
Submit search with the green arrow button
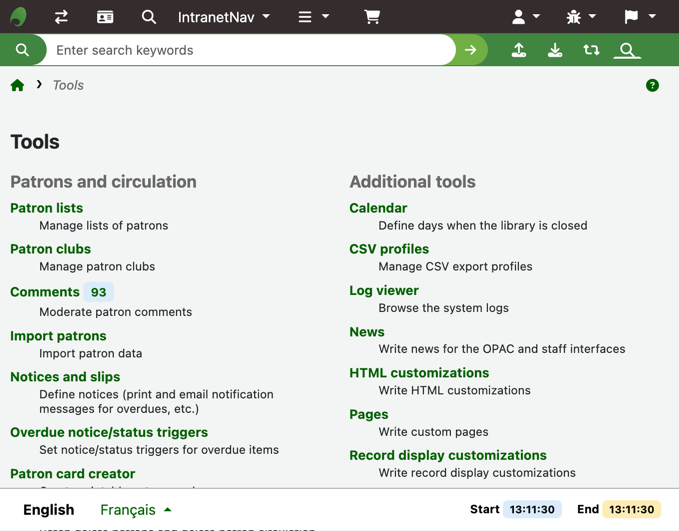point(471,50)
